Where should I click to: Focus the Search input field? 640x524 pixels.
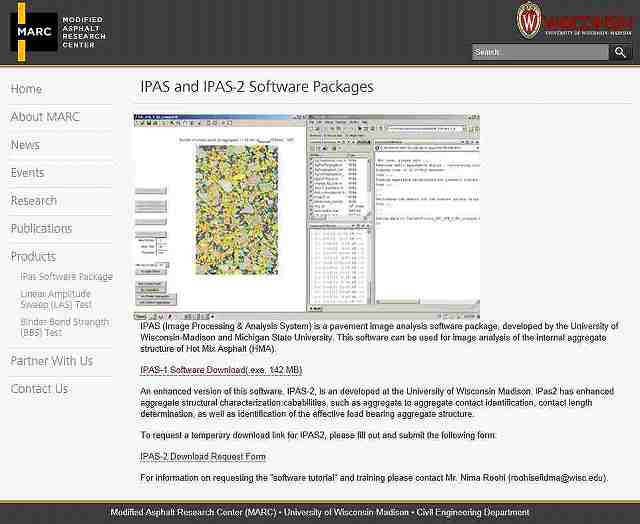(x=540, y=52)
